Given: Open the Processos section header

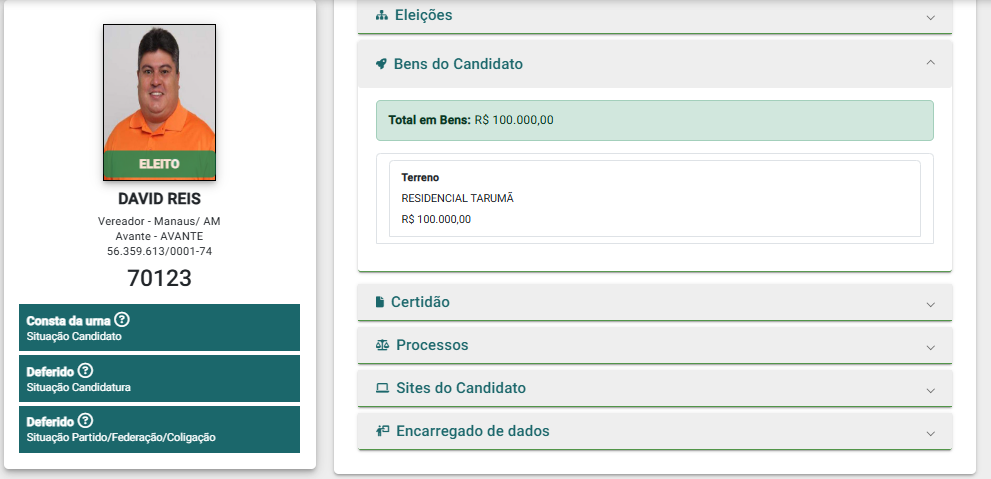Looking at the screenshot, I should (655, 345).
